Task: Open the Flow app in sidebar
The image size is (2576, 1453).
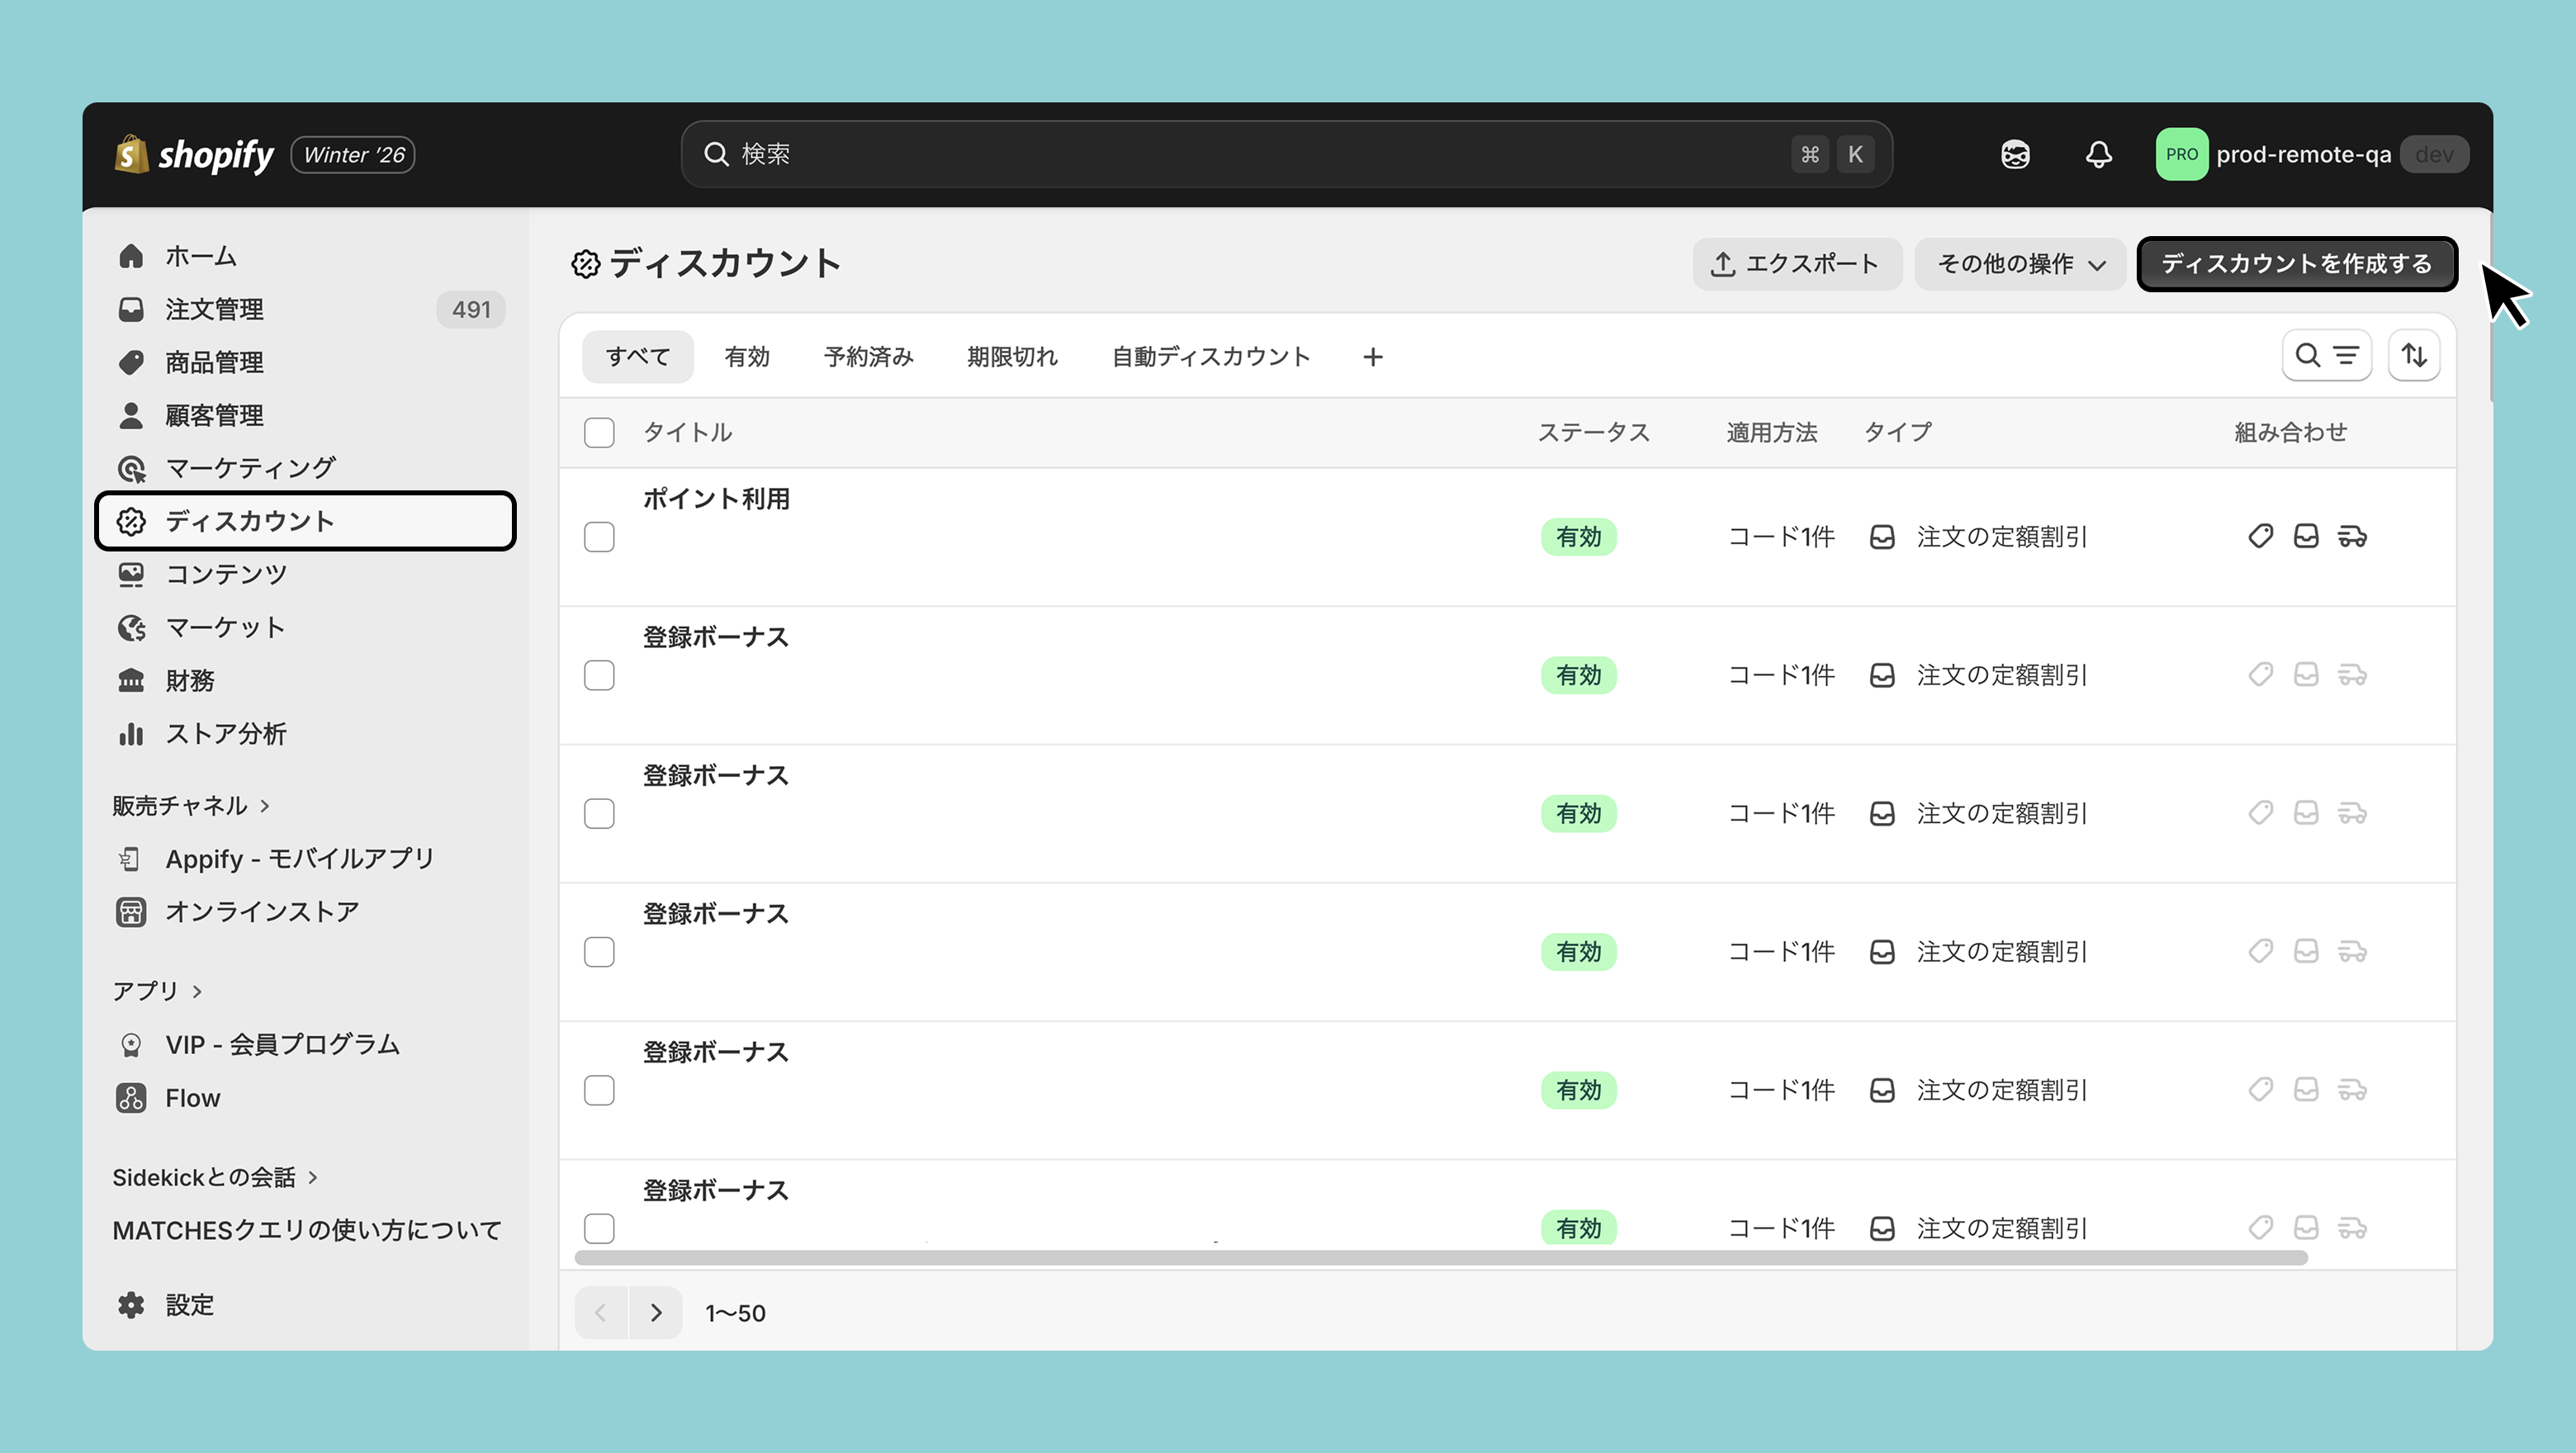Action: tap(192, 1098)
